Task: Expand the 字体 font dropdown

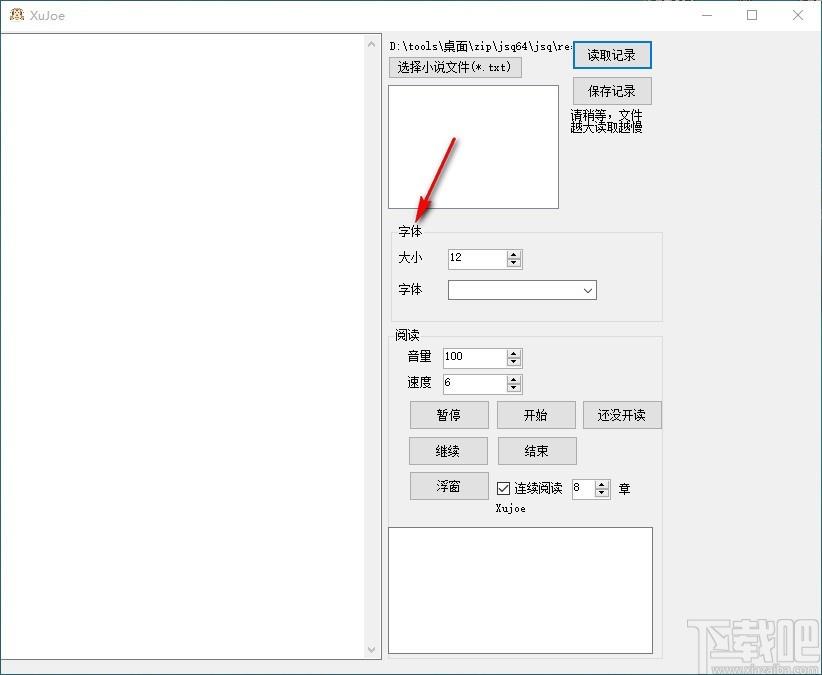Action: coord(588,290)
